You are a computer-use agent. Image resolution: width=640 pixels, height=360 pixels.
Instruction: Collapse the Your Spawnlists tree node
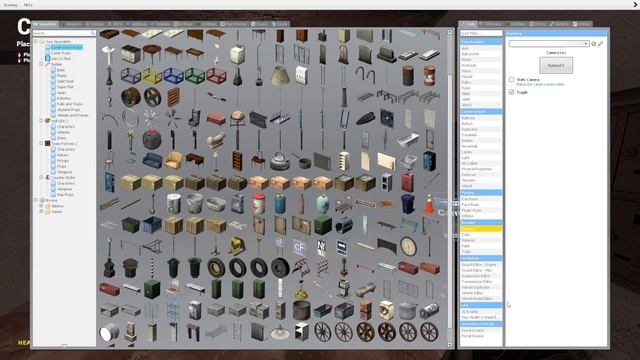36,42
